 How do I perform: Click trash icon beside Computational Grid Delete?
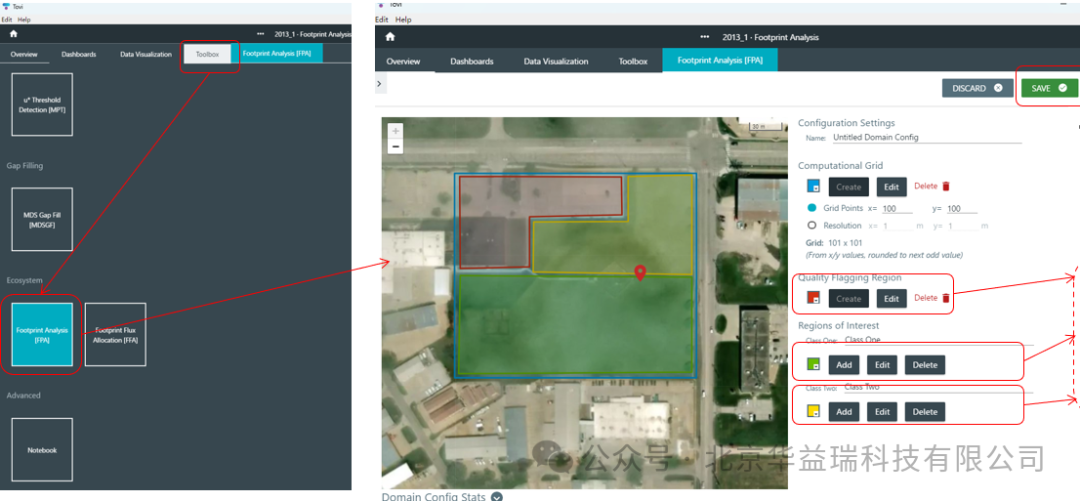tap(946, 186)
